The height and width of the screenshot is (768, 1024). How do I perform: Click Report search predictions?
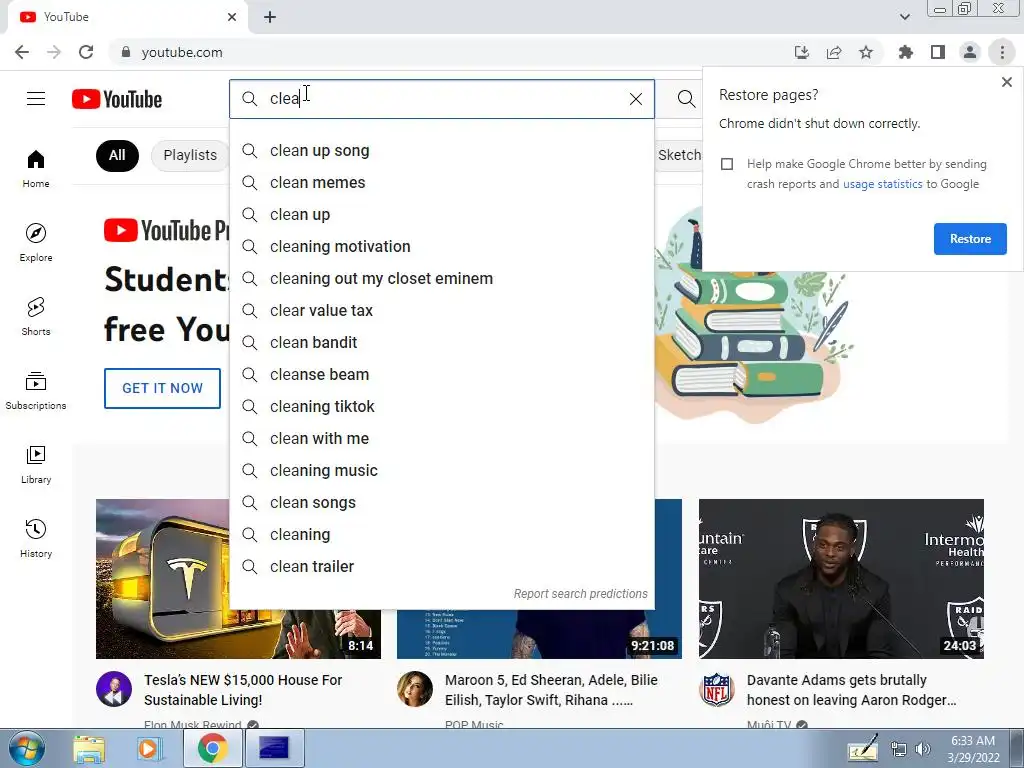(x=580, y=594)
